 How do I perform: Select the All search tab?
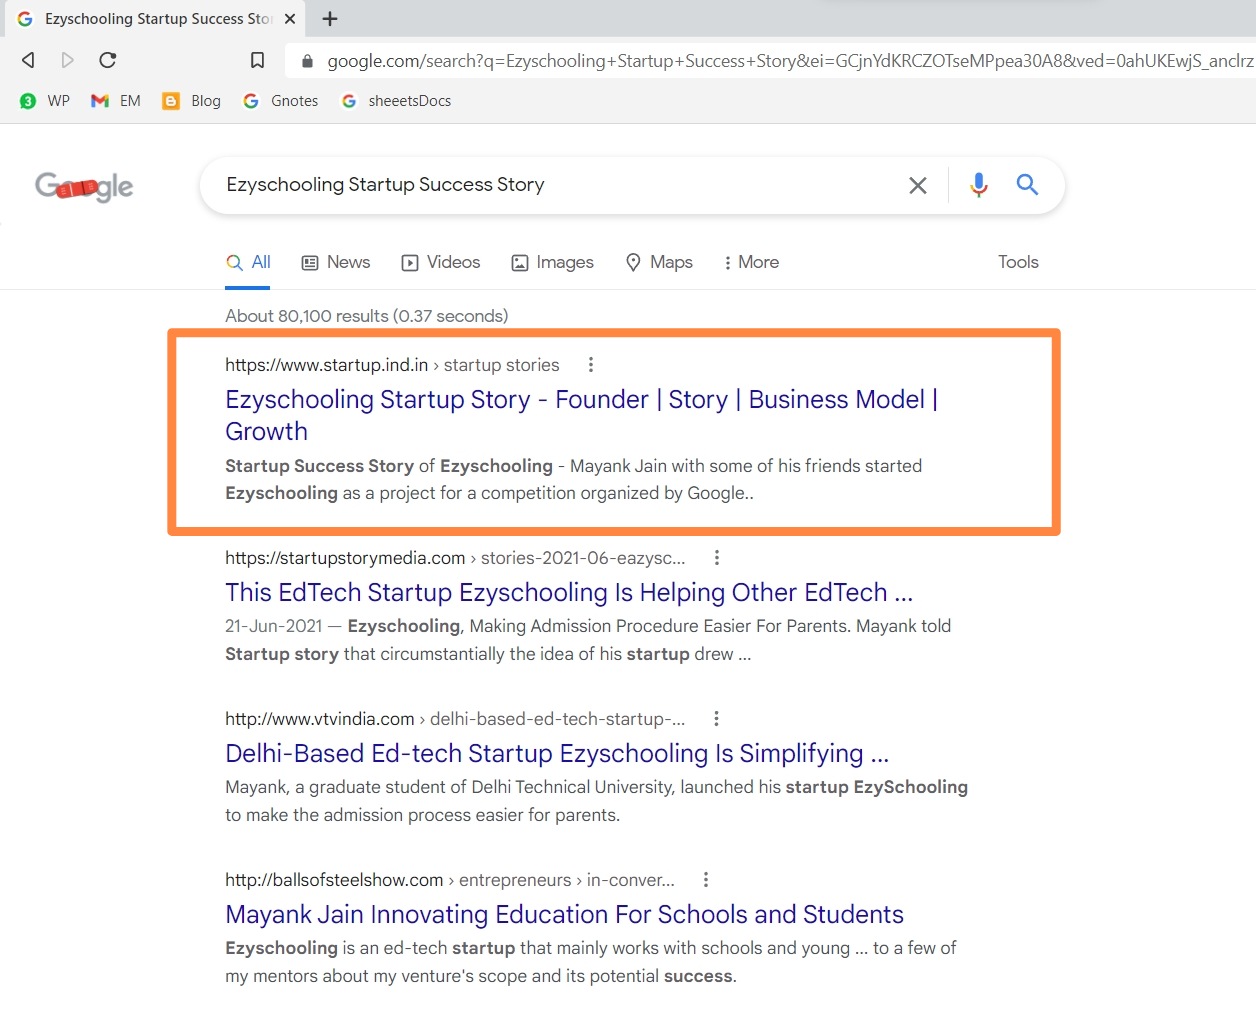point(248,262)
